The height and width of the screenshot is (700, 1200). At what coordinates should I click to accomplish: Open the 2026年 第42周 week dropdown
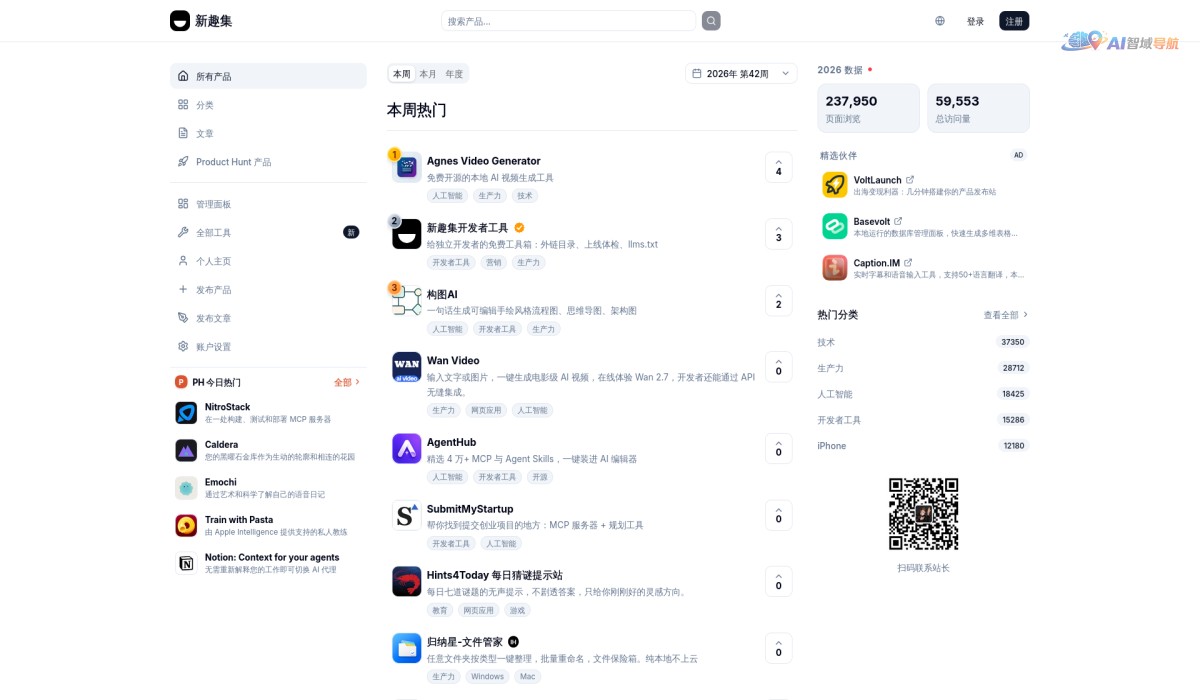coord(741,73)
